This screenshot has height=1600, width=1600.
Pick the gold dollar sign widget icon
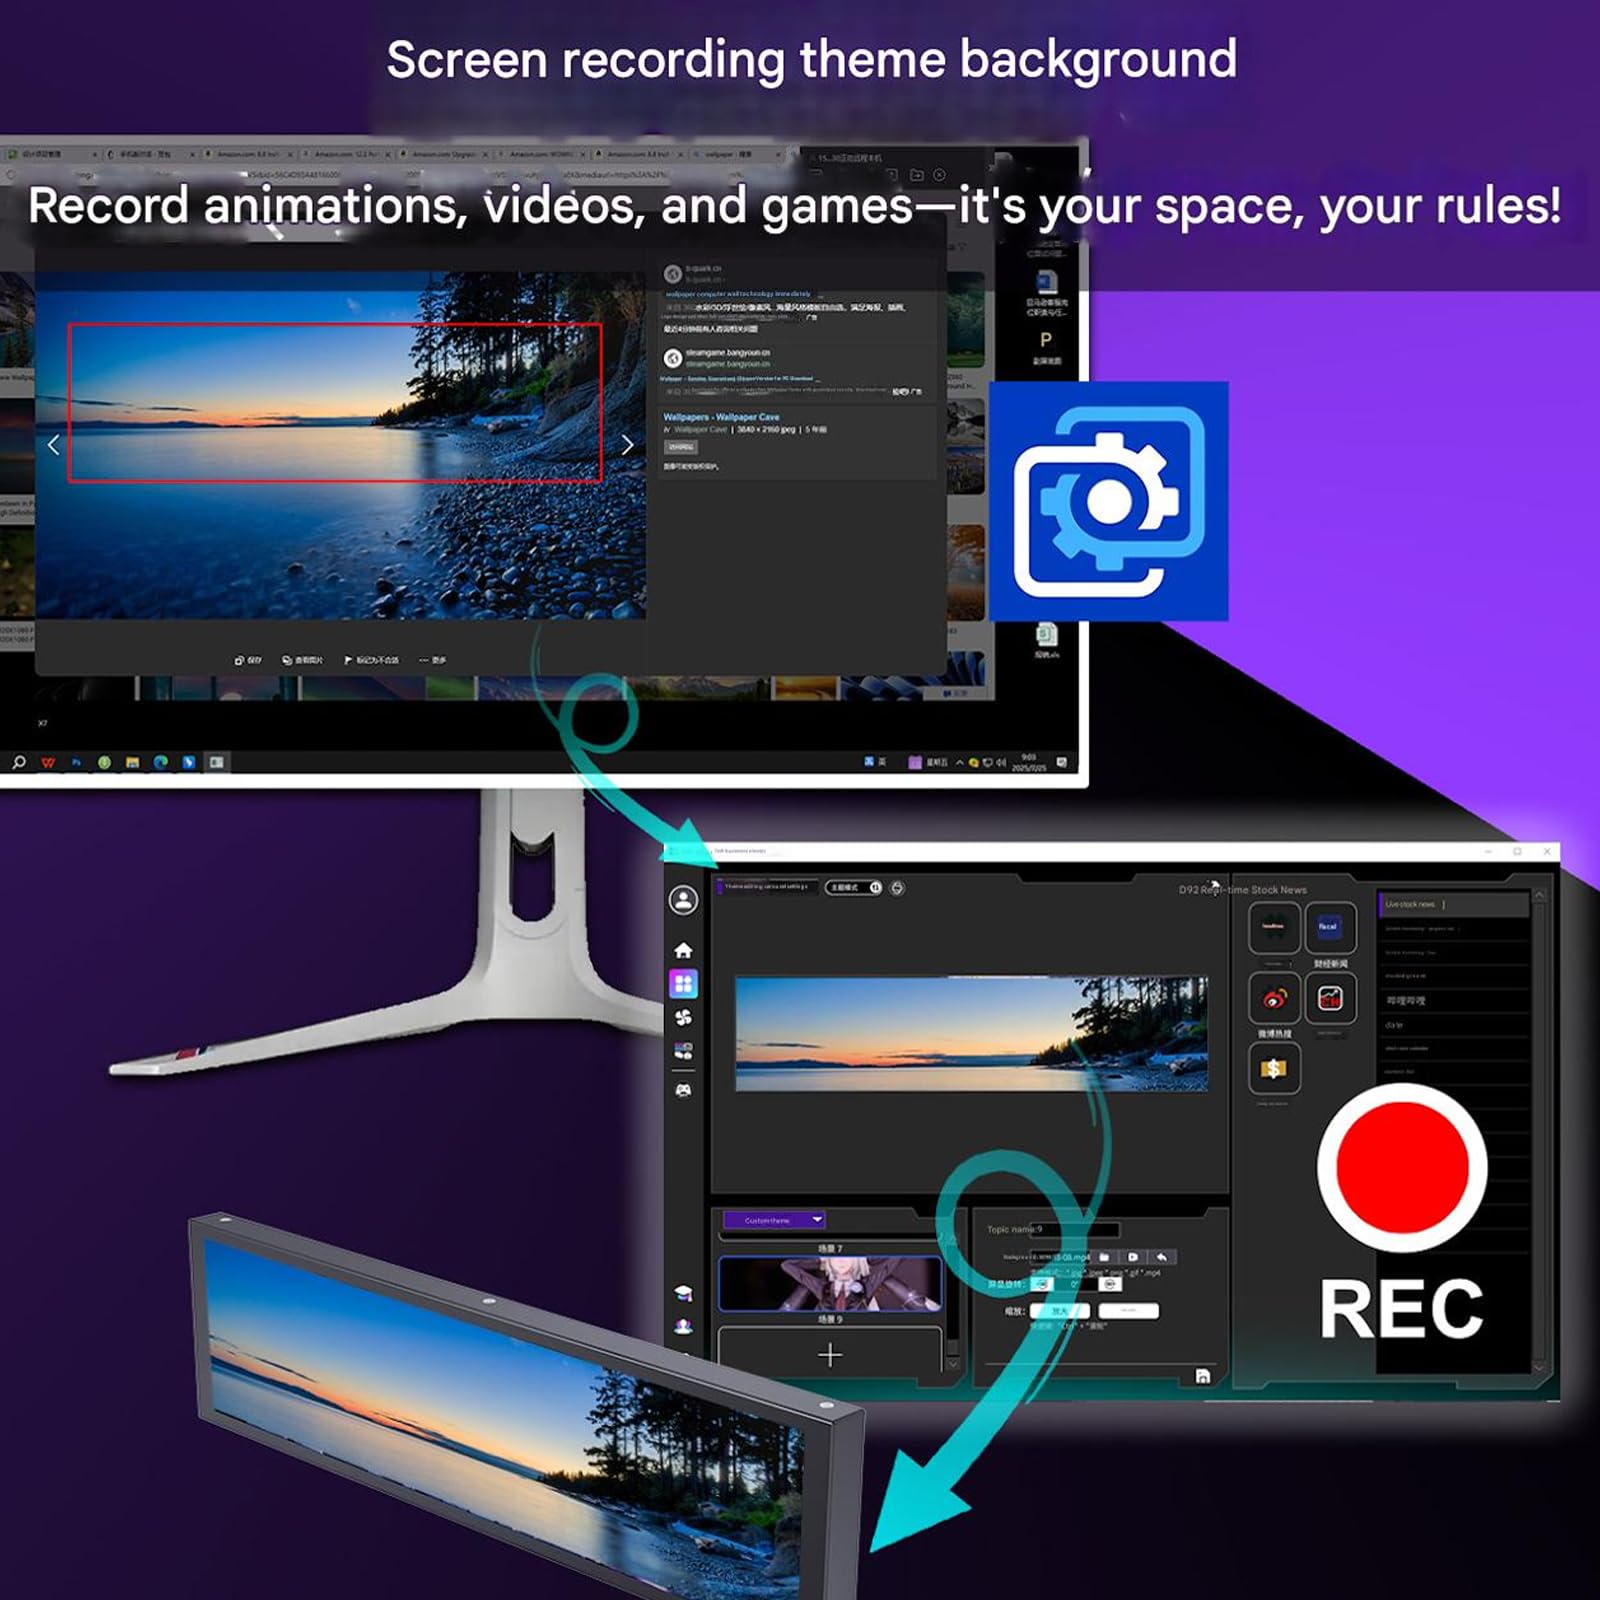(x=1274, y=1069)
